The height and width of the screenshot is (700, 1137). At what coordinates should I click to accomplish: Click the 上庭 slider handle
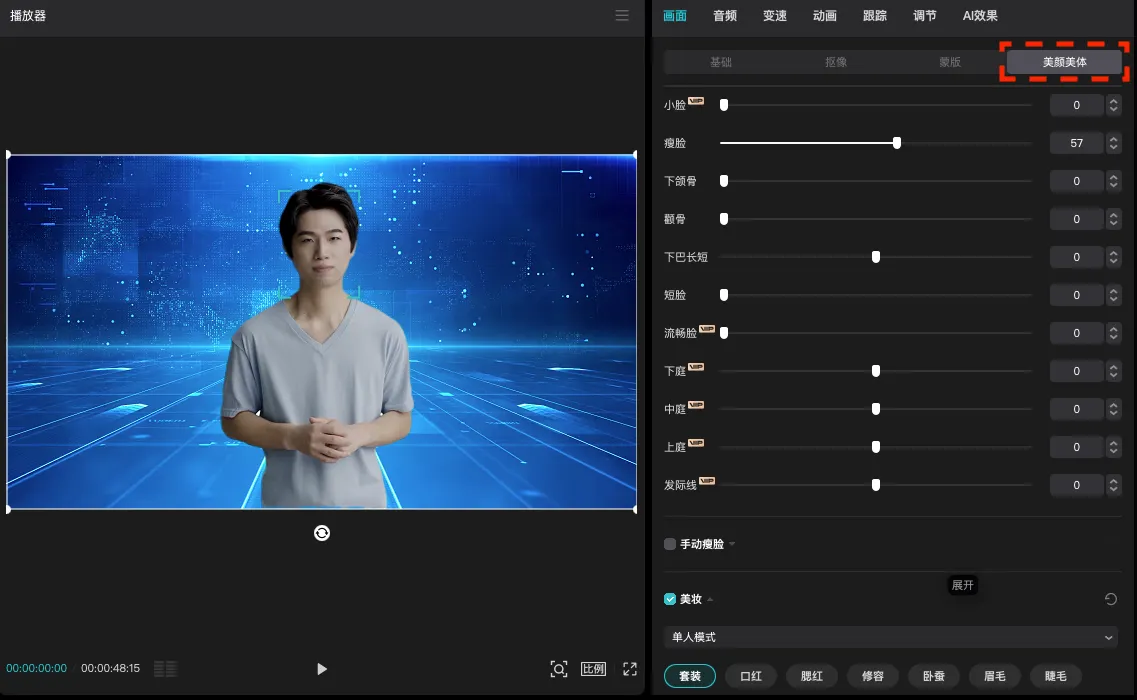(x=876, y=447)
